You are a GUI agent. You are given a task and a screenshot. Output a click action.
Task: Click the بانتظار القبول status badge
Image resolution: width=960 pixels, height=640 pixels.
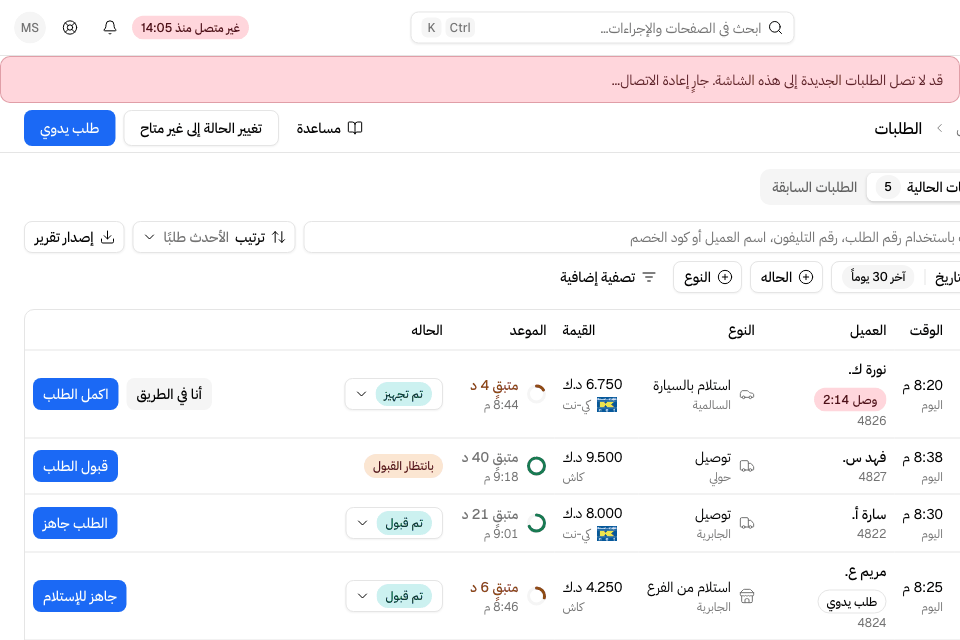403,466
